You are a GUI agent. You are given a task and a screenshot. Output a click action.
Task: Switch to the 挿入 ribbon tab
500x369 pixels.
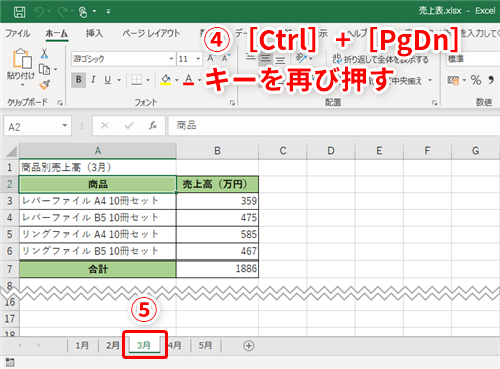[x=94, y=33]
